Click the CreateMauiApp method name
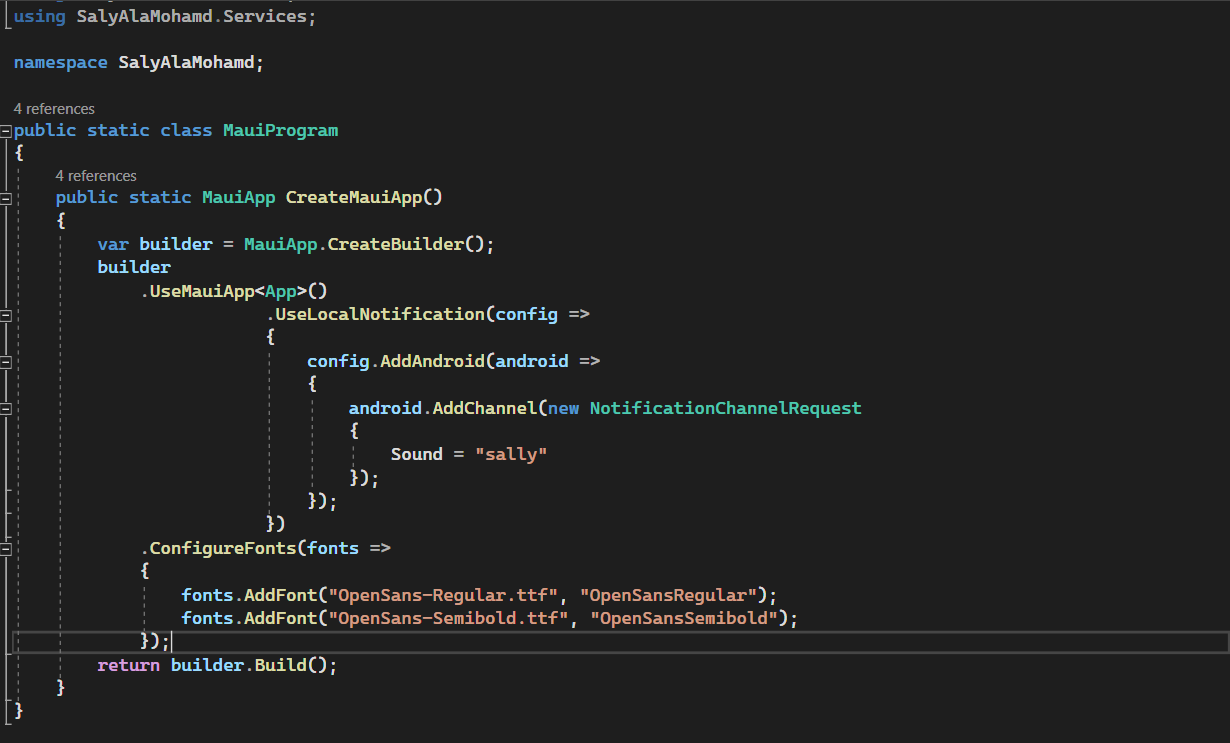 pyautogui.click(x=354, y=197)
